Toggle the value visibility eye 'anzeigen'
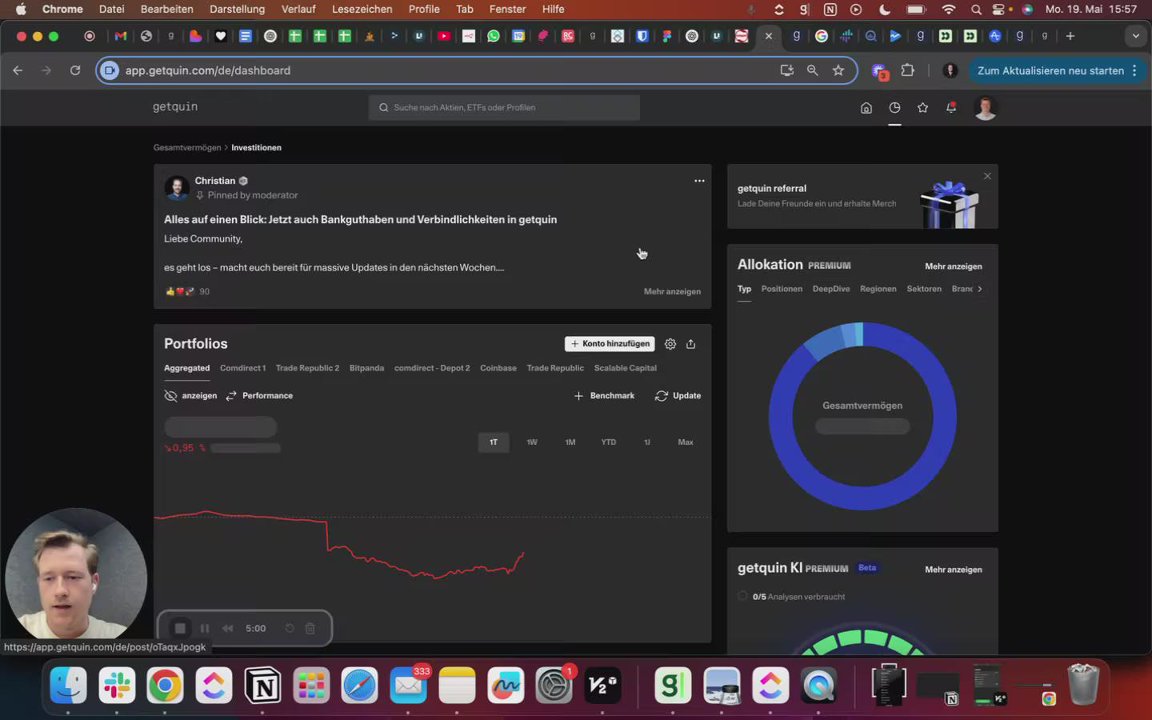Image resolution: width=1152 pixels, height=720 pixels. (190, 396)
